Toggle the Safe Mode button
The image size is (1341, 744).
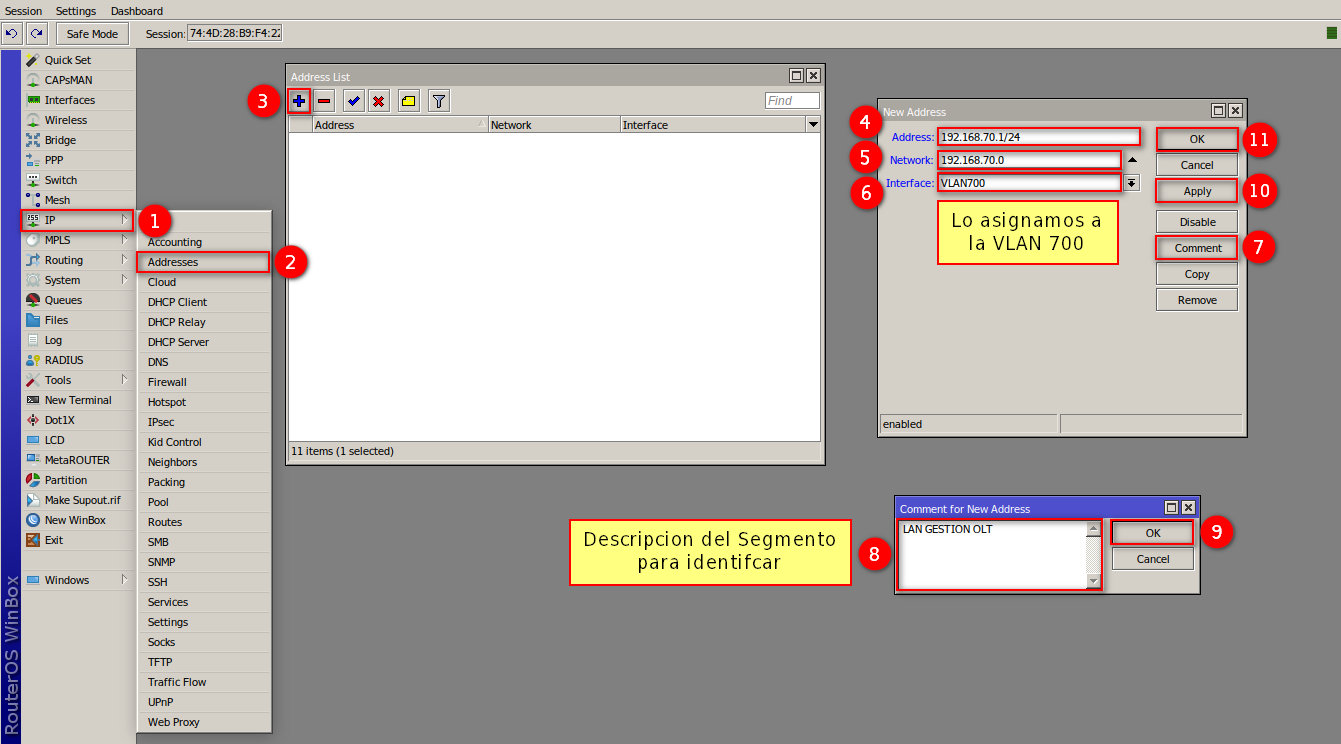92,34
